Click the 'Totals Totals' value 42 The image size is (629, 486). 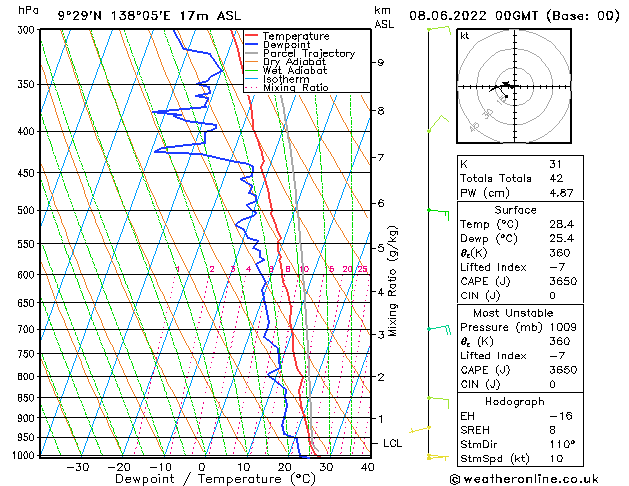point(556,178)
